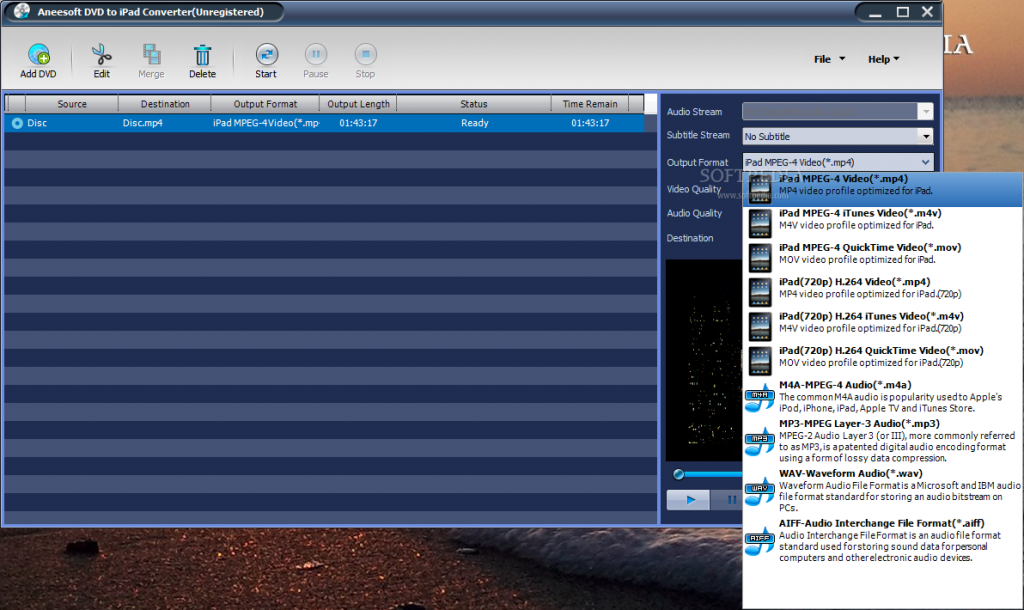Click the iPad MPEG-4 Video(*.mp4) format icon
This screenshot has height=610, width=1024.
click(760, 189)
